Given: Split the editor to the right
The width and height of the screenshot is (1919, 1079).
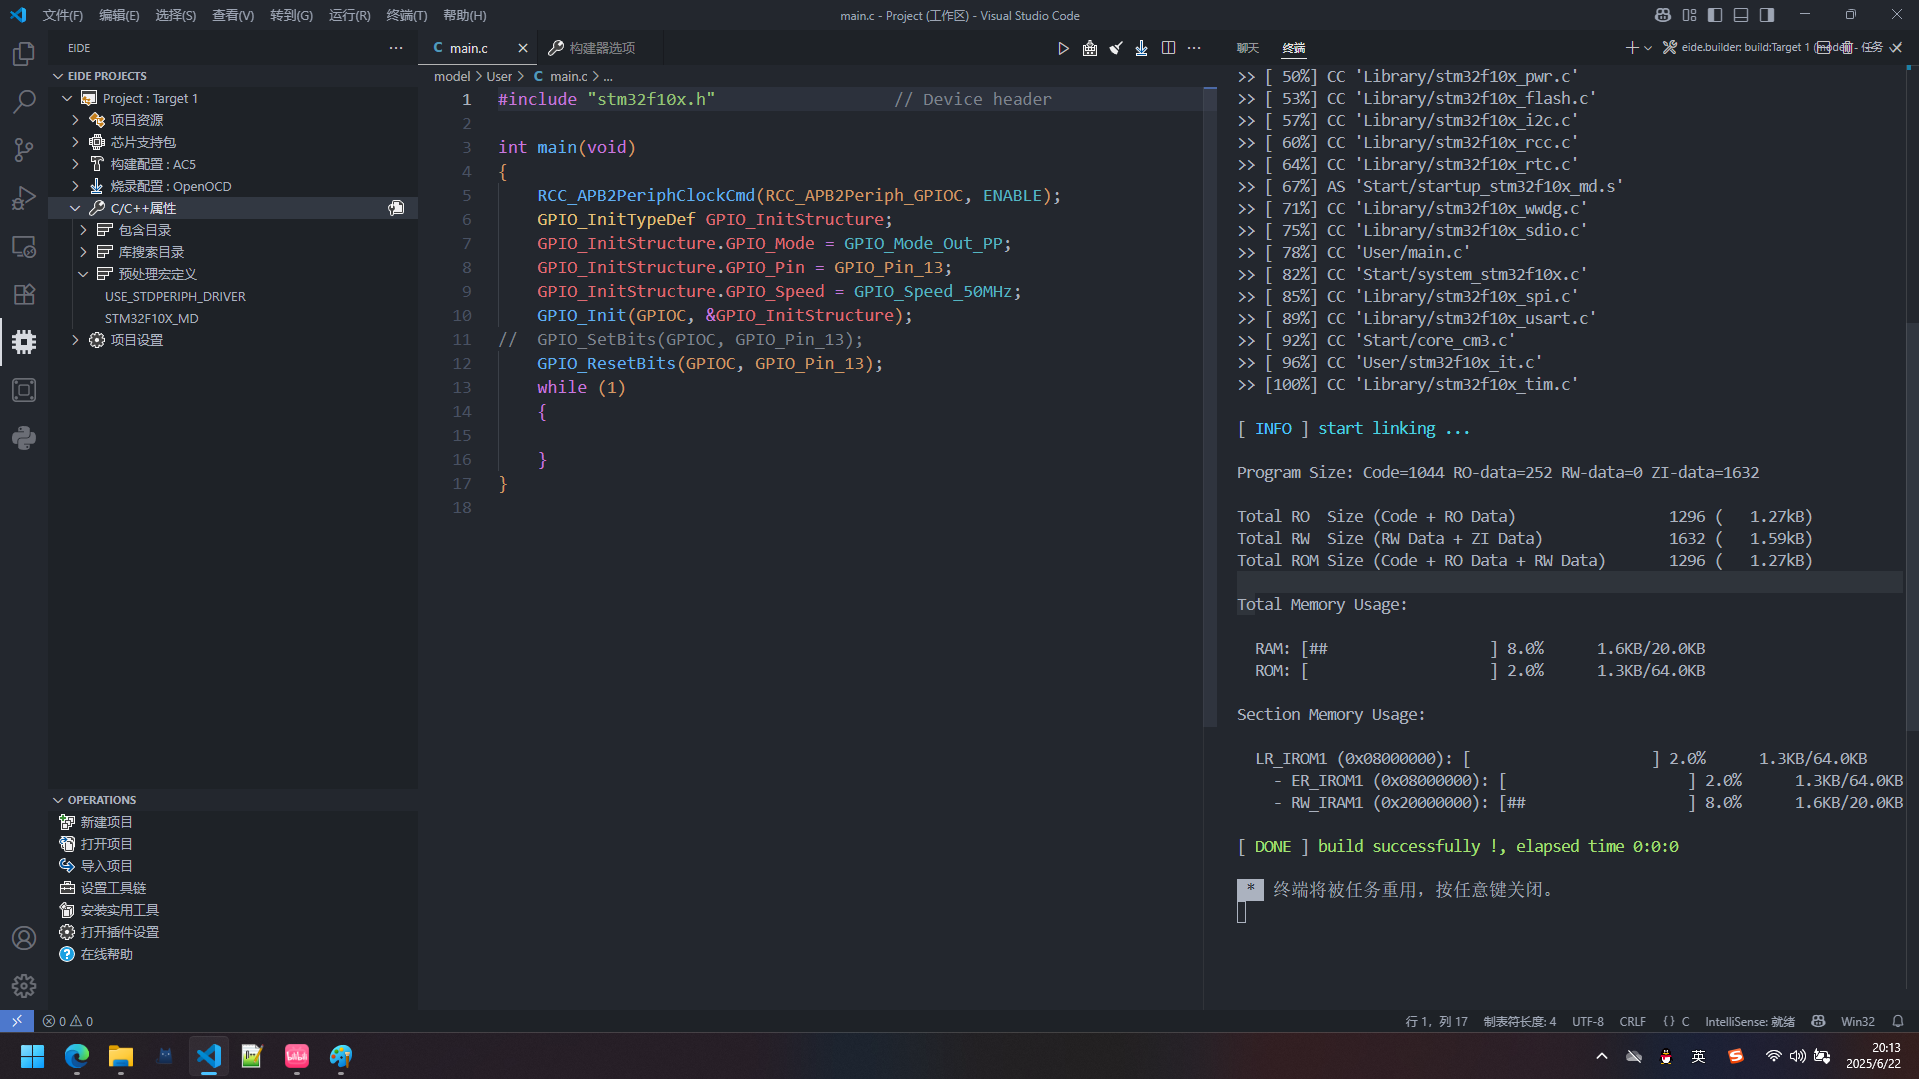Looking at the screenshot, I should (1168, 48).
